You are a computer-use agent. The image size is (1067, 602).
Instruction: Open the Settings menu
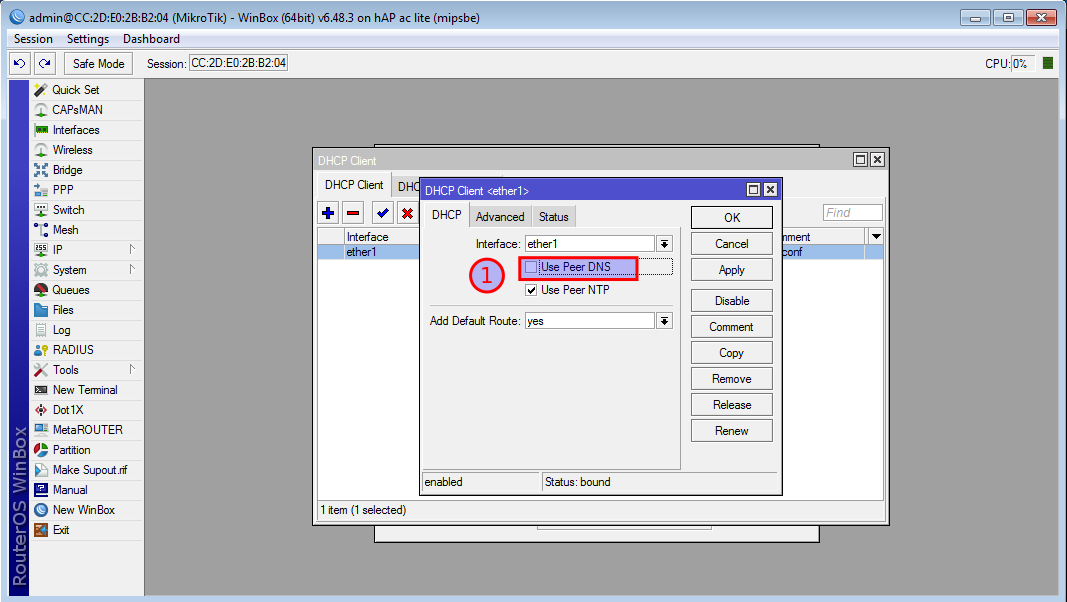[x=88, y=39]
